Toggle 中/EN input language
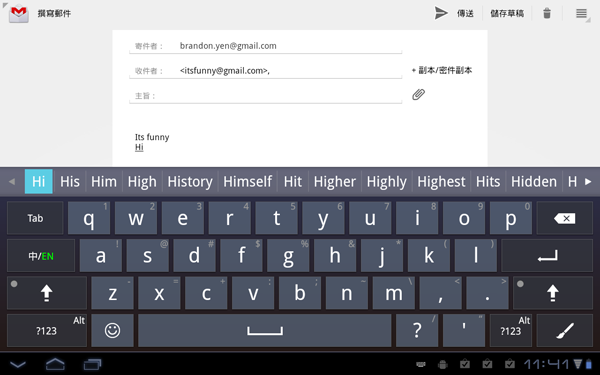600x375 pixels. pyautogui.click(x=41, y=256)
